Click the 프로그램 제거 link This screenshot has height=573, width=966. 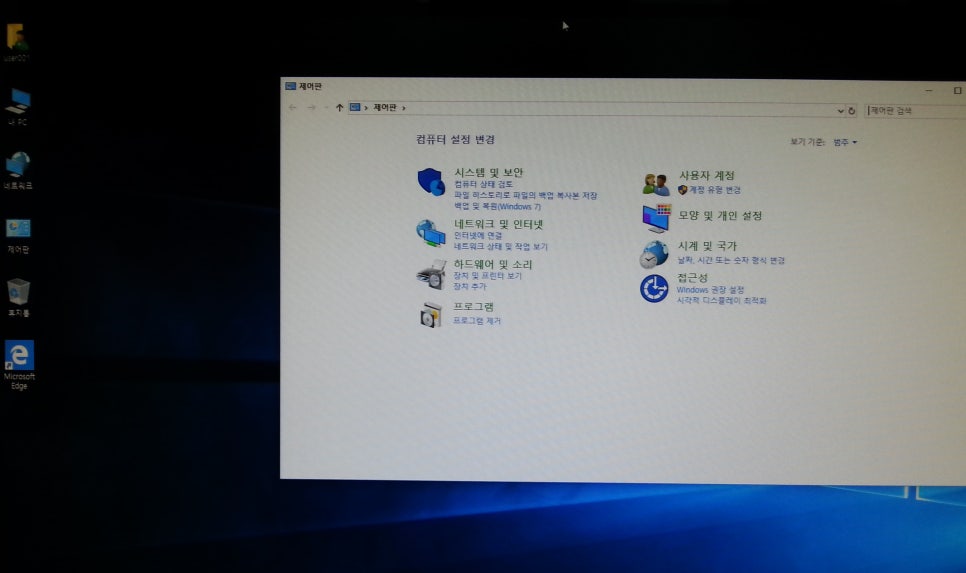coord(477,321)
